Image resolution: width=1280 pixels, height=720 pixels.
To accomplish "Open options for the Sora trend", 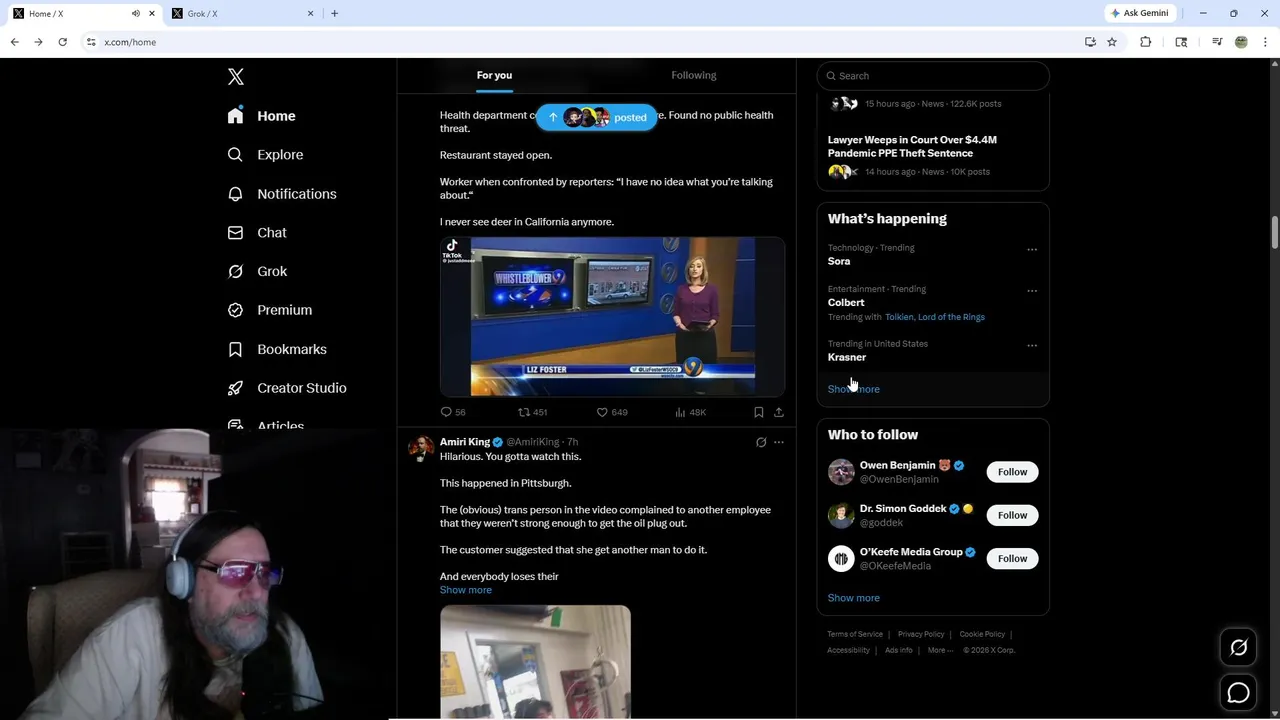I will pos(1032,250).
